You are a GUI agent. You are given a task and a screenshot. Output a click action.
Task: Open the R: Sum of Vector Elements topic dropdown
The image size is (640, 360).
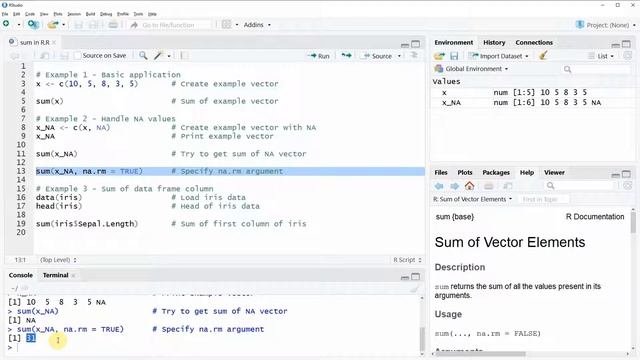coord(472,199)
